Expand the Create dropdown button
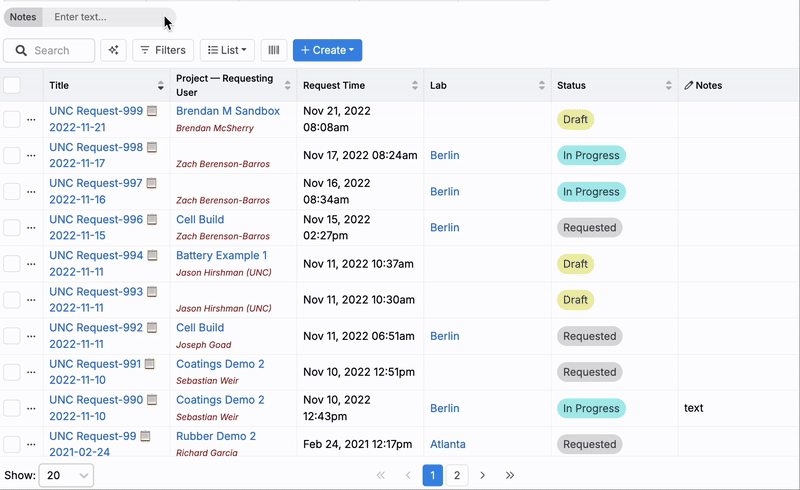The width and height of the screenshot is (800, 490). pos(327,50)
